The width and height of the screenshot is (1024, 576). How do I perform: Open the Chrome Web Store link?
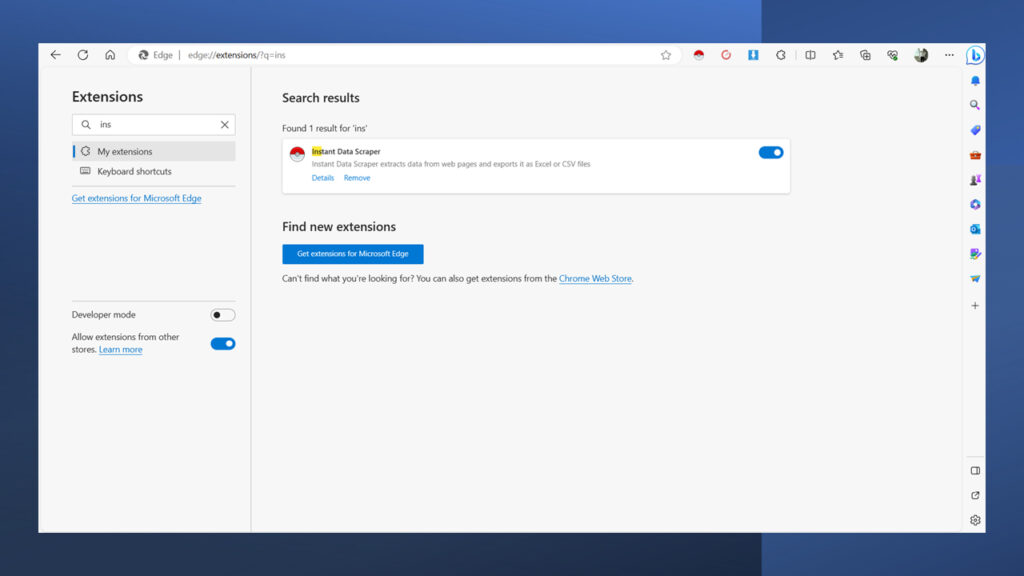595,278
